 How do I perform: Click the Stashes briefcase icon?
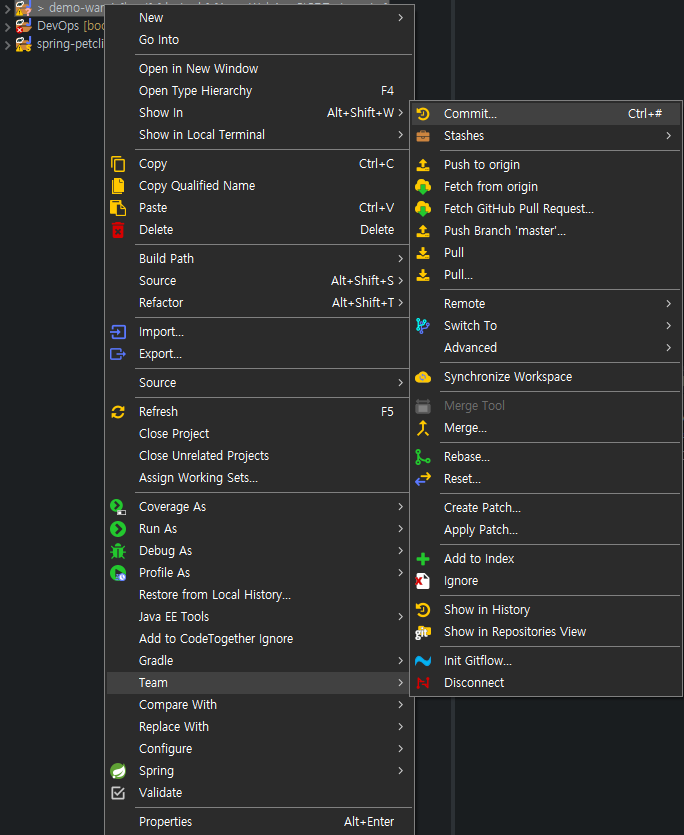(423, 136)
